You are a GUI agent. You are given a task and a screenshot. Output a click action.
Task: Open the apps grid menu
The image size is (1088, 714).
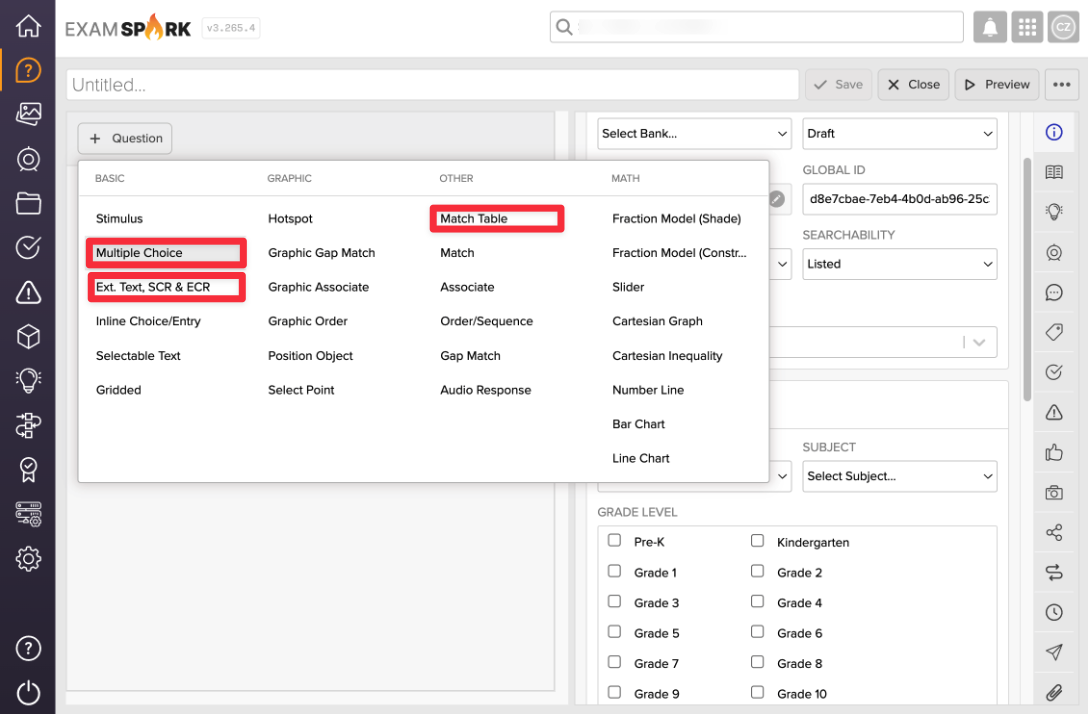click(x=1027, y=28)
